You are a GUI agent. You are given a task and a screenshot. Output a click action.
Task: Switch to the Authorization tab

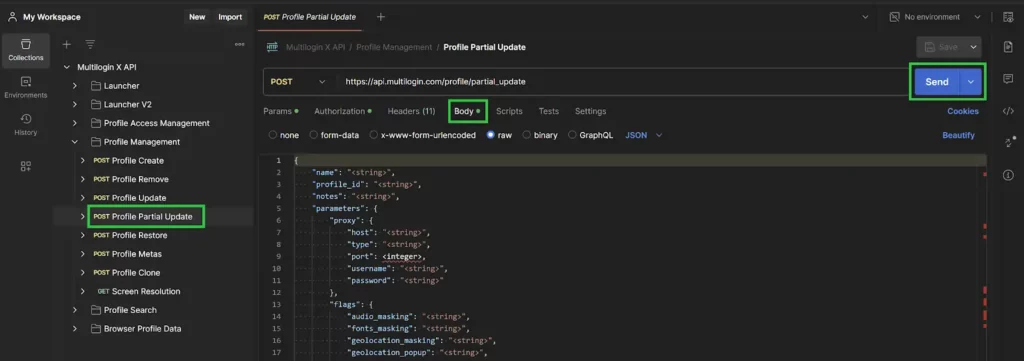click(x=342, y=111)
